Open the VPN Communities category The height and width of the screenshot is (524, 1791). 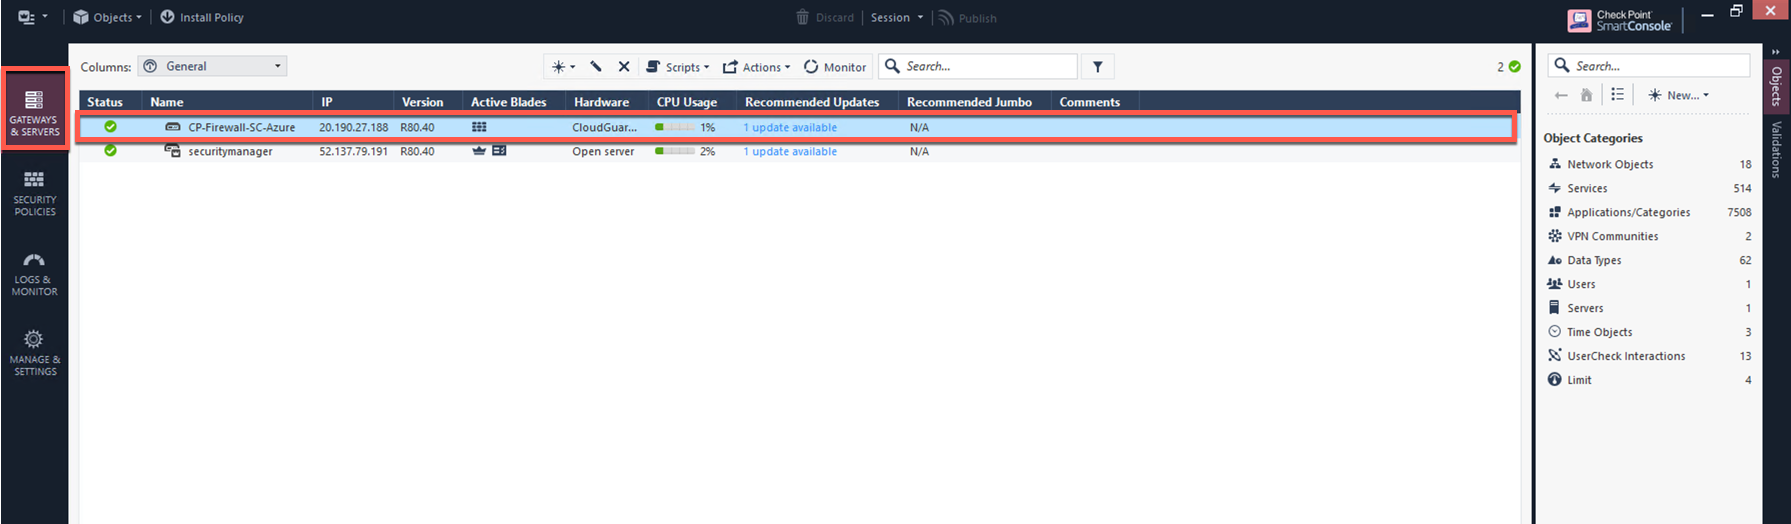1612,236
